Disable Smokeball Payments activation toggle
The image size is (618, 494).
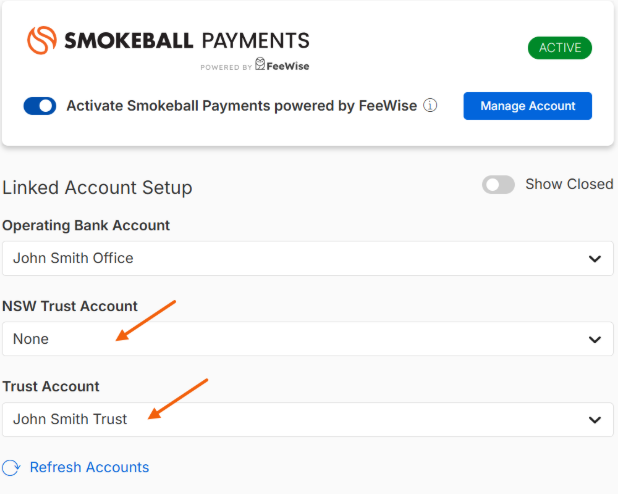(40, 106)
